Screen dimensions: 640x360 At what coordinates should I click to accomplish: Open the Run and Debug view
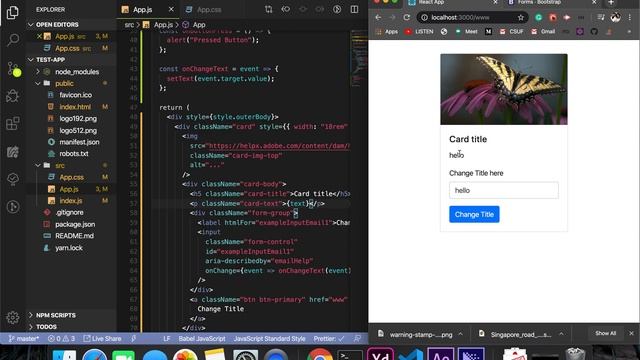pos(13,96)
